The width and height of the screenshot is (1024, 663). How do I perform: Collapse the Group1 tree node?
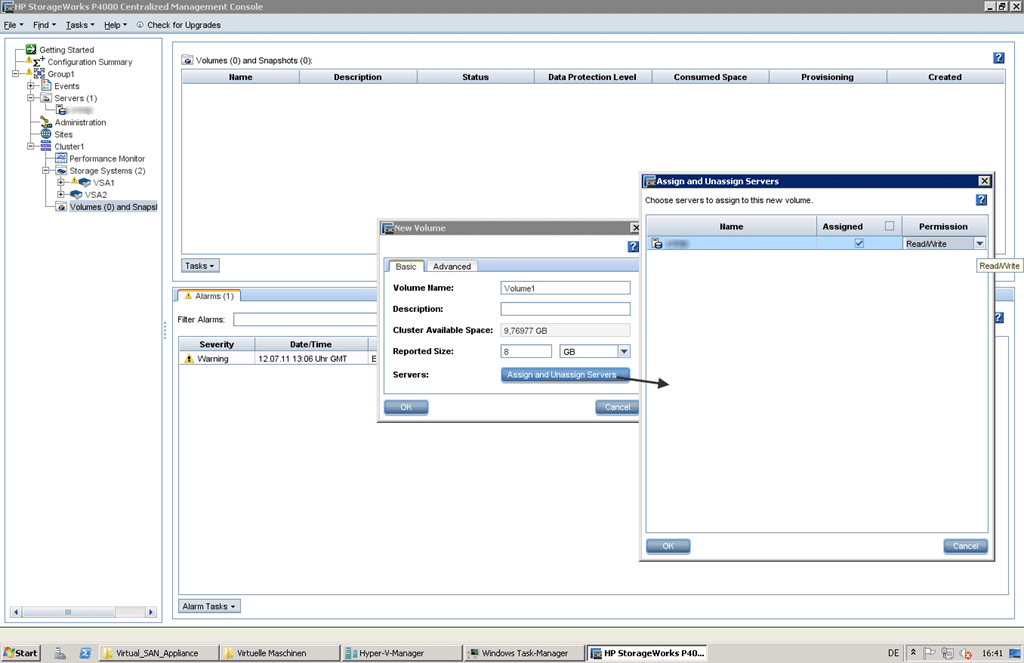click(16, 74)
